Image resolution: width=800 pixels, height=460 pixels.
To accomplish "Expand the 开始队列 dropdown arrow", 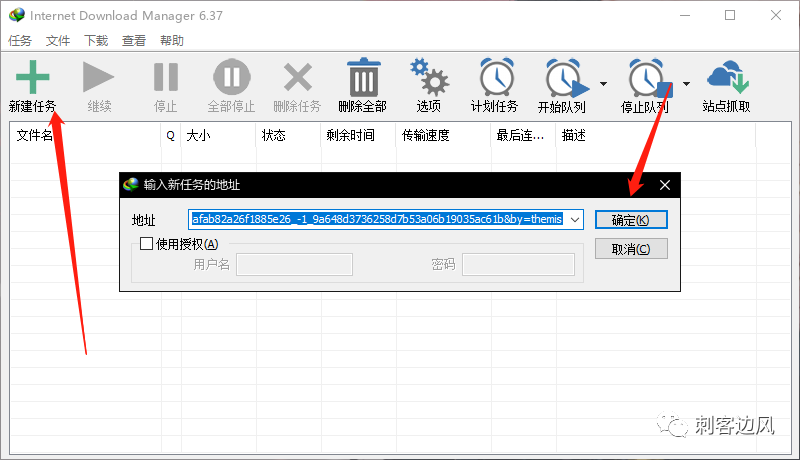I will [604, 84].
